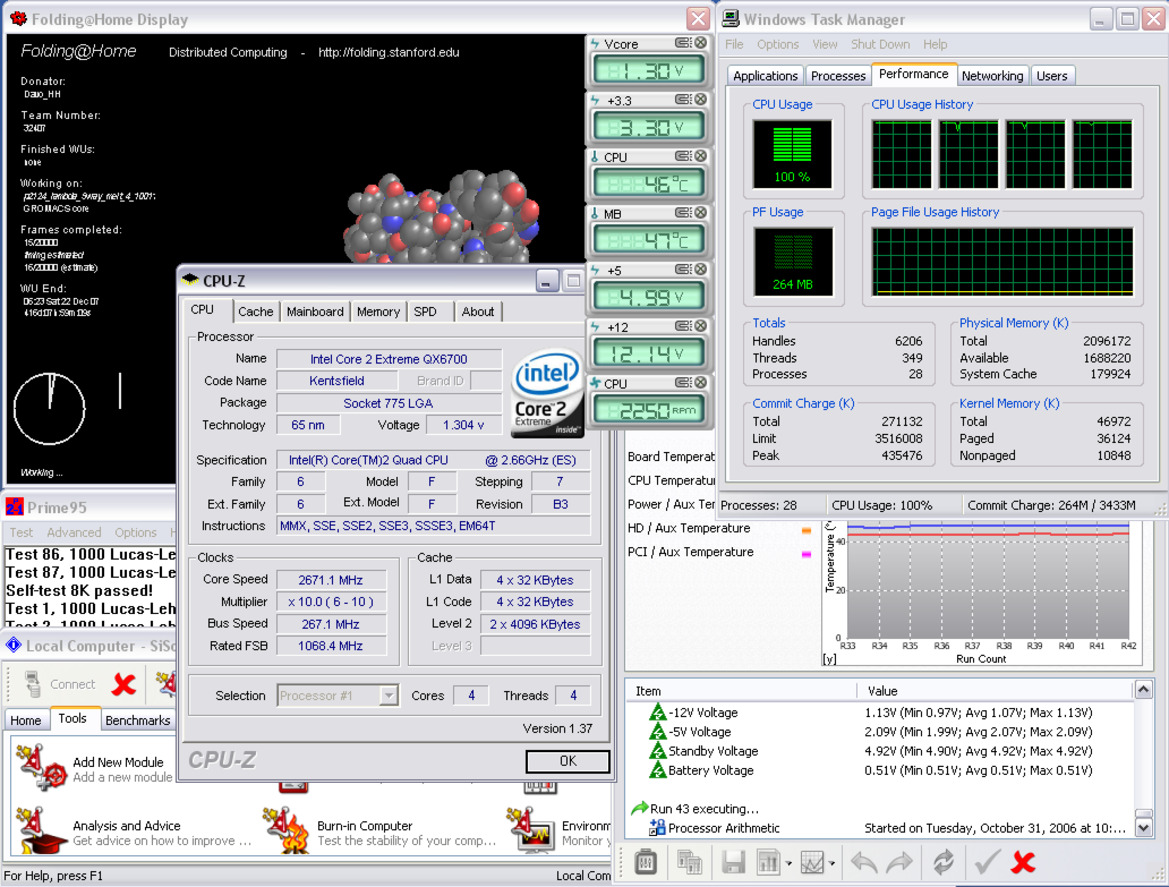Image resolution: width=1169 pixels, height=887 pixels.
Task: Open bar chart icon dropdown arrow
Action: (788, 864)
